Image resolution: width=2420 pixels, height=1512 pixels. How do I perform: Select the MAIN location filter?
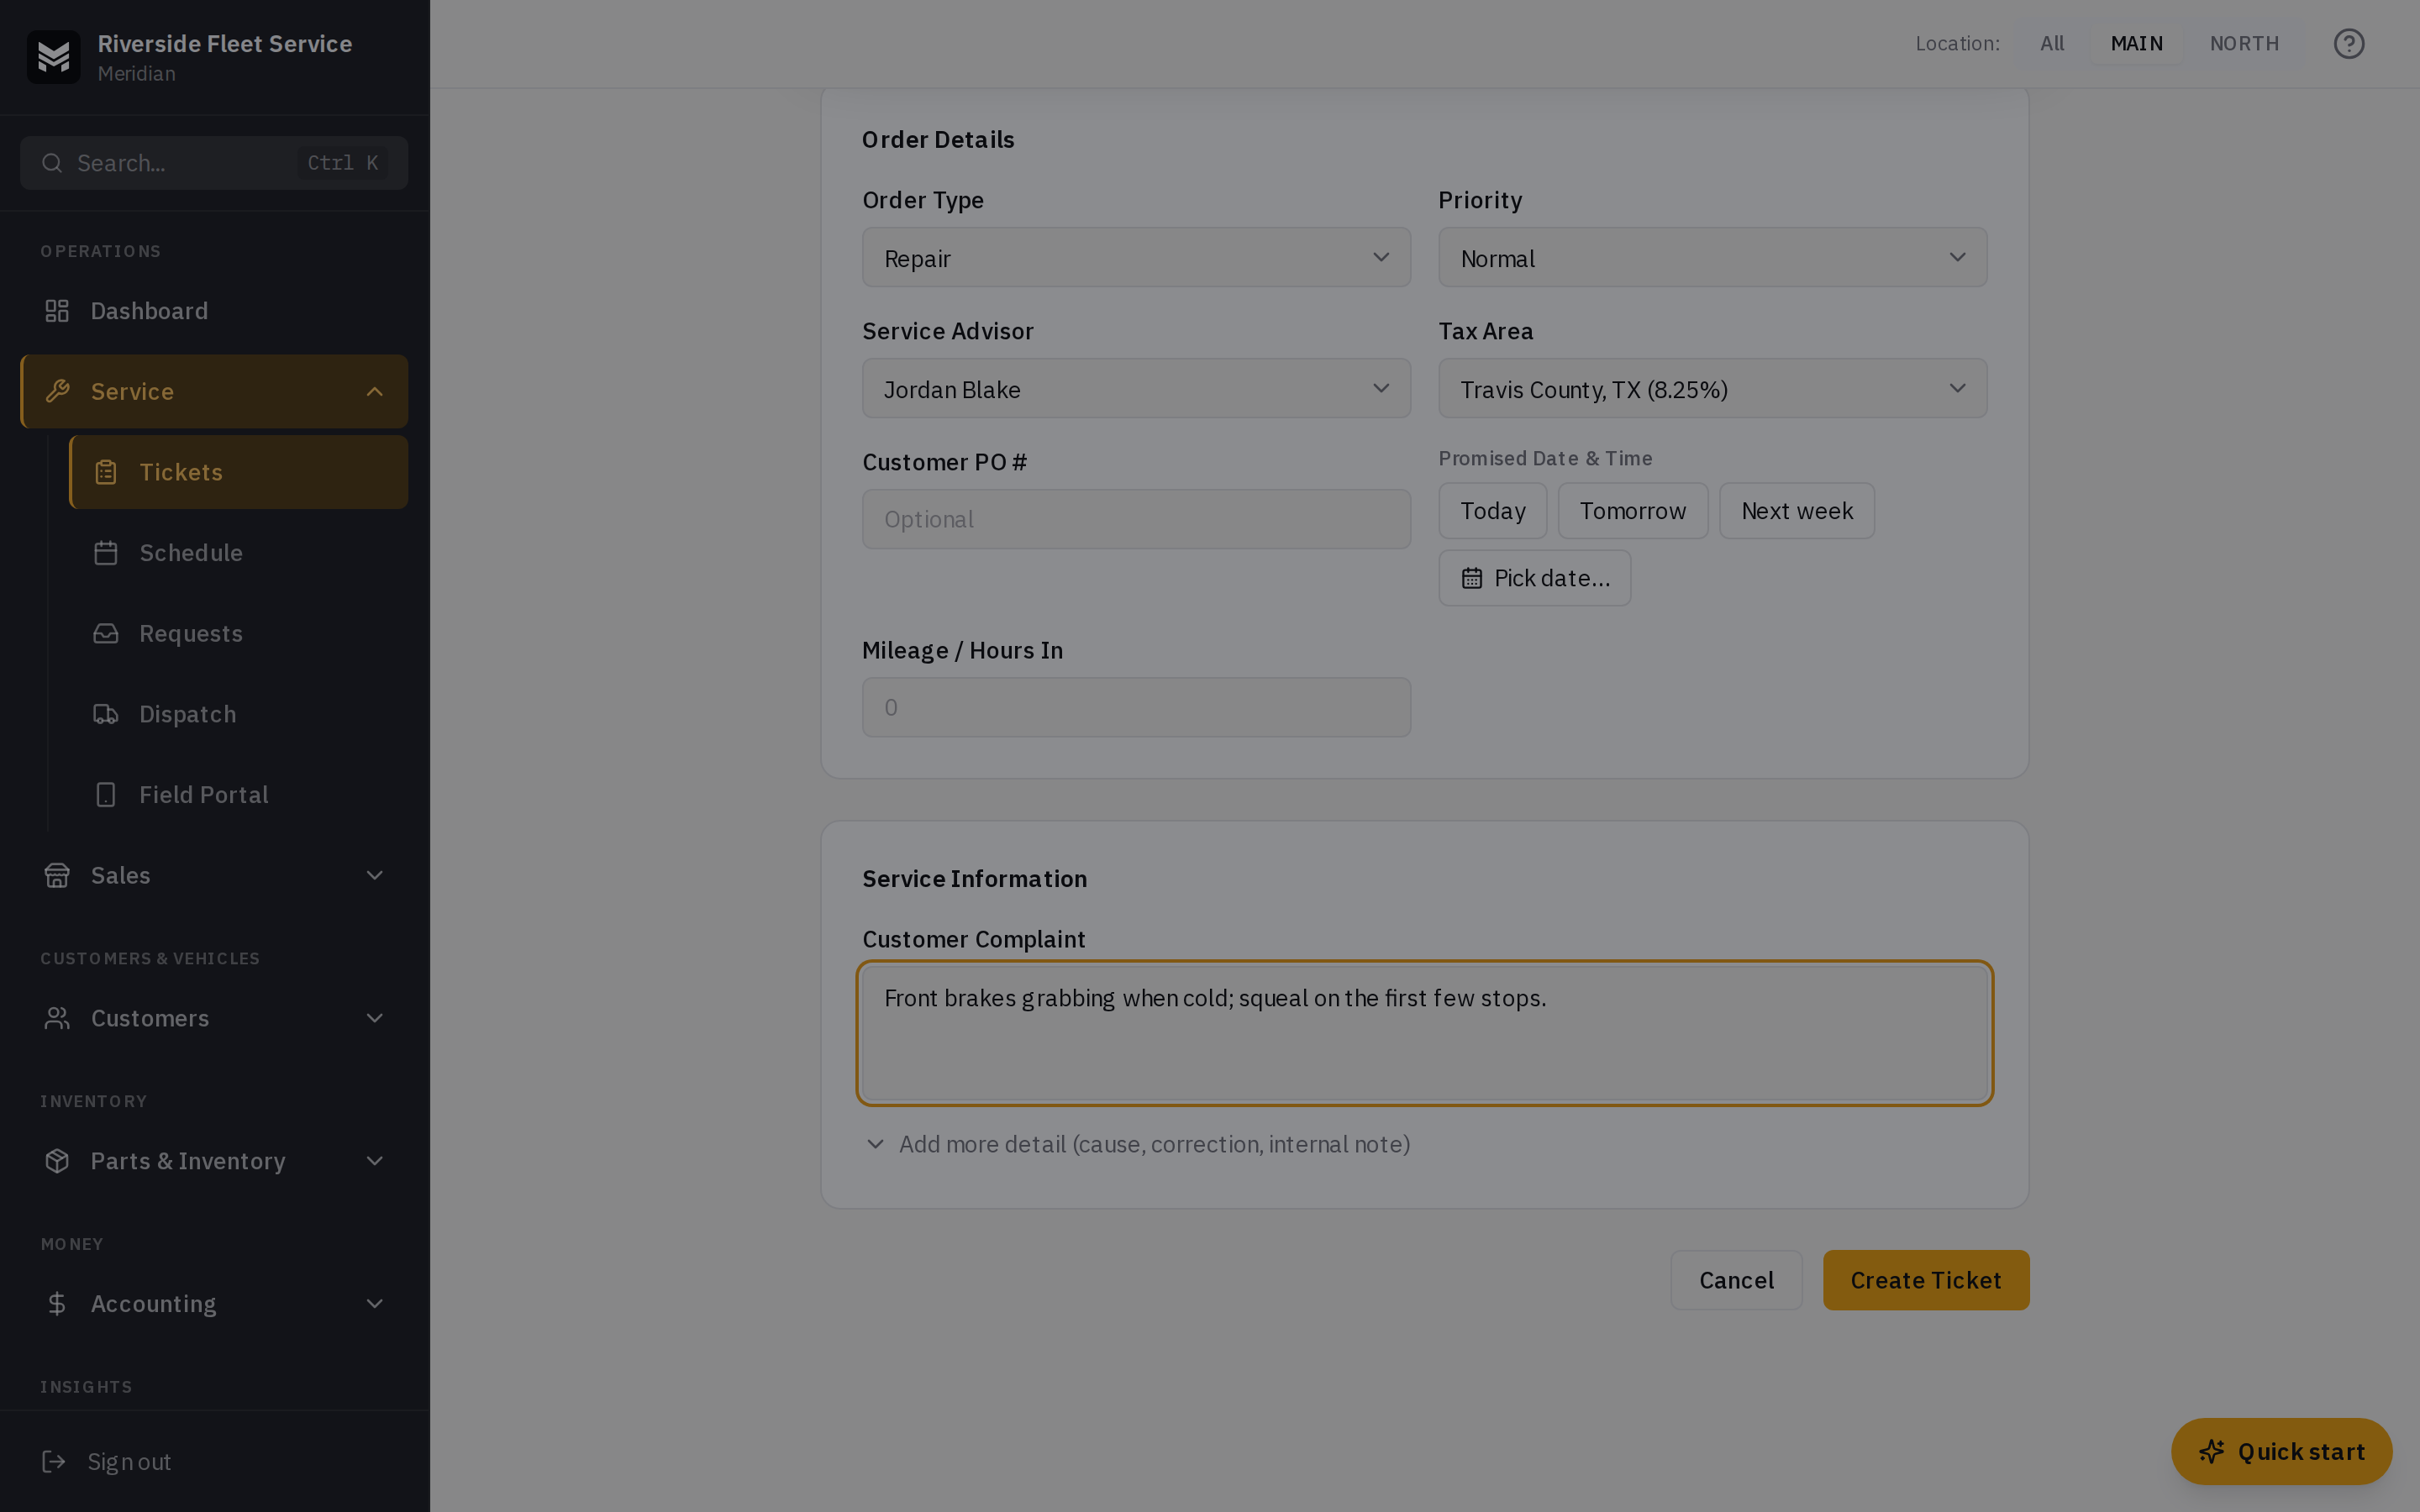(2137, 43)
